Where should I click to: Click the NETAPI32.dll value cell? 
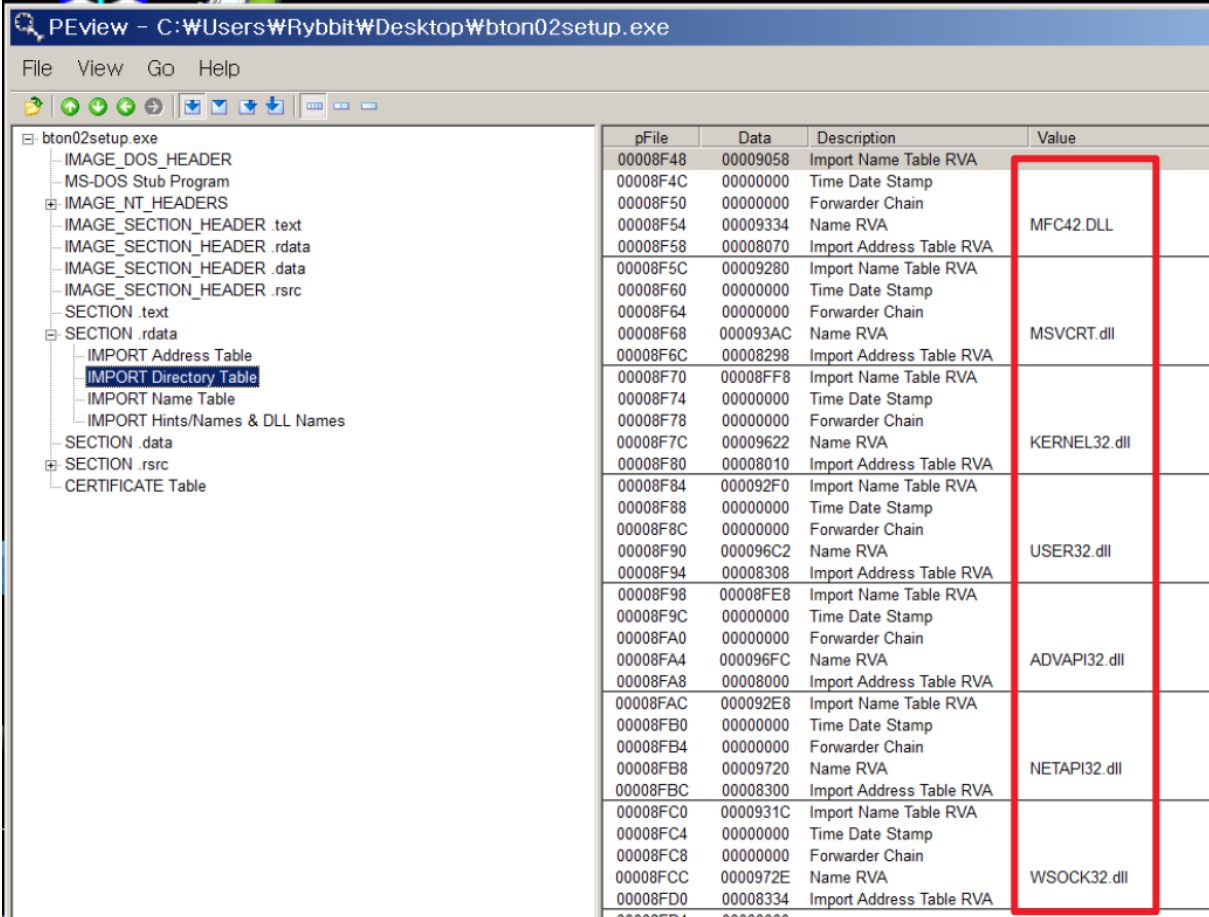[1076, 769]
